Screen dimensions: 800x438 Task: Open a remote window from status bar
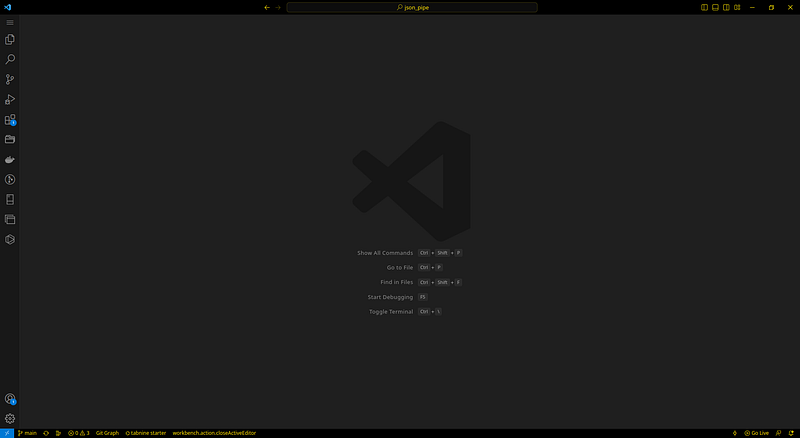tap(7, 433)
